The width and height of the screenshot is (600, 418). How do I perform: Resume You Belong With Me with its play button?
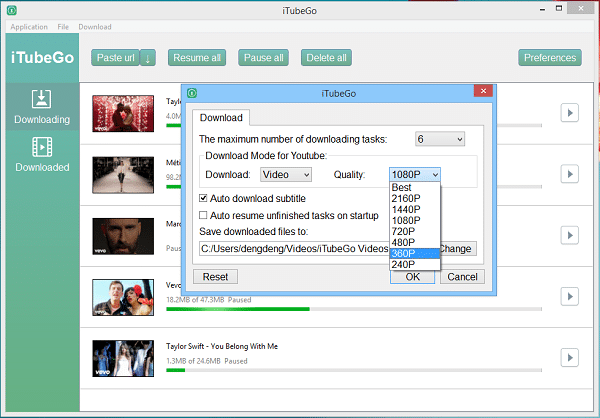pyautogui.click(x=569, y=358)
